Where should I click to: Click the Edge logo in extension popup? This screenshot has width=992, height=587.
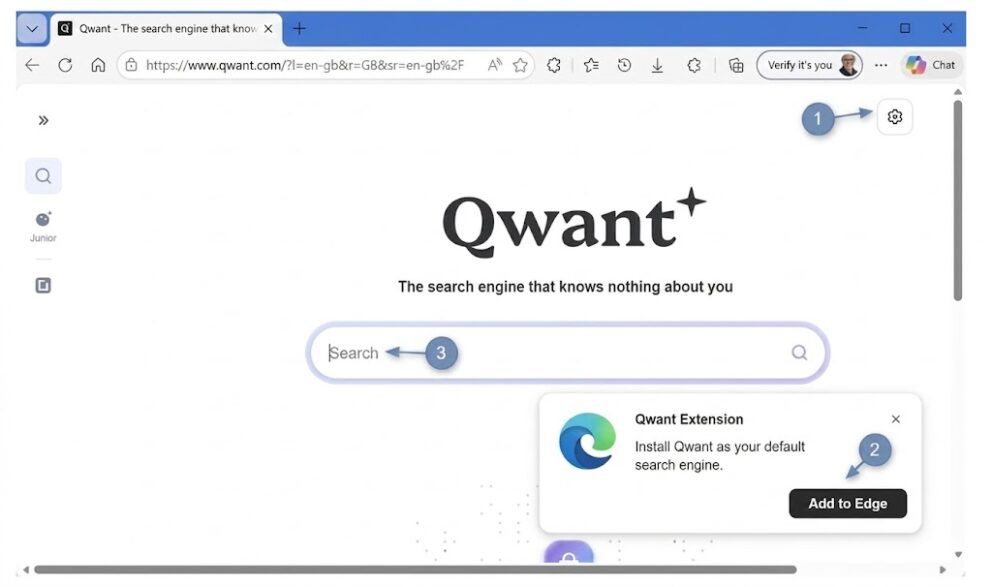click(x=587, y=441)
